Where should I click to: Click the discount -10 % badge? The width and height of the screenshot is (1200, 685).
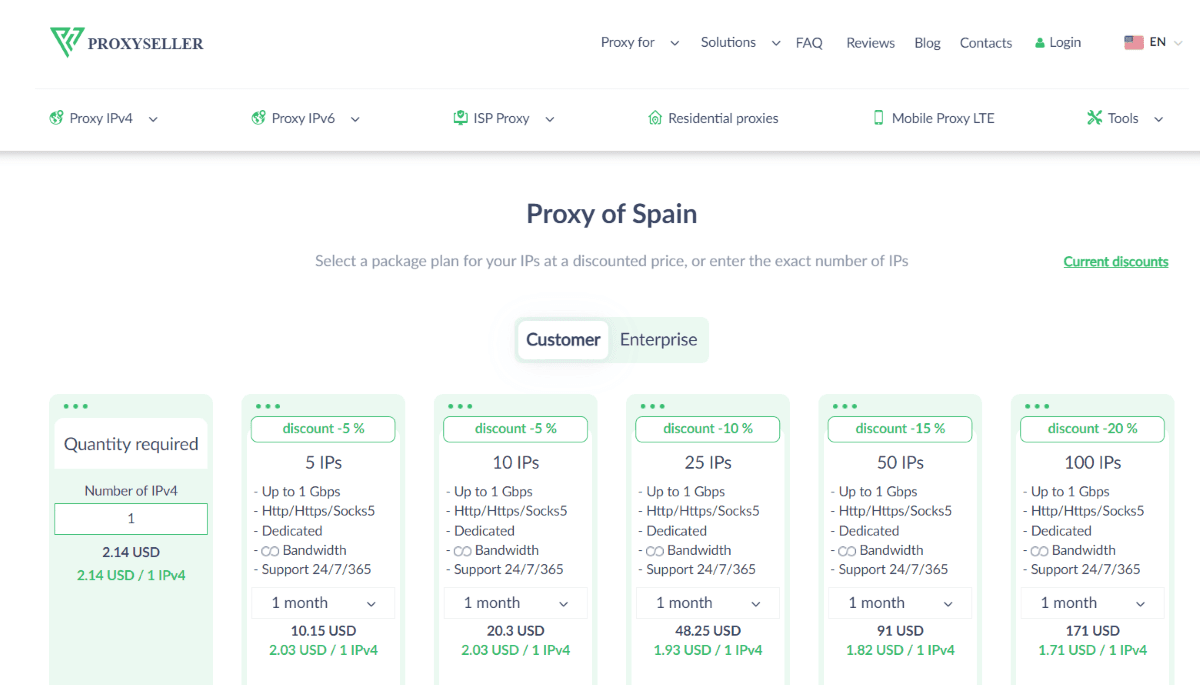707,429
